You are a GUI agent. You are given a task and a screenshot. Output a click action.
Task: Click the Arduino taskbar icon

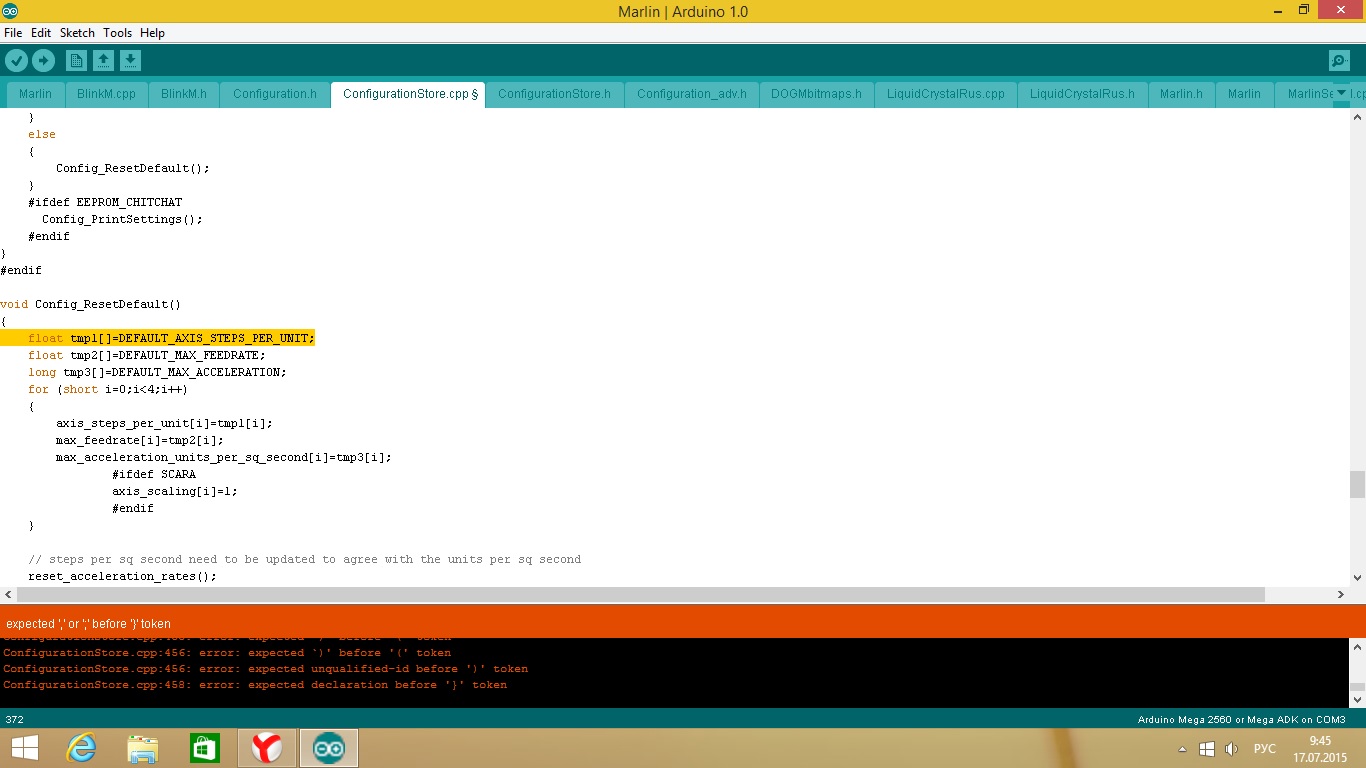coord(328,748)
